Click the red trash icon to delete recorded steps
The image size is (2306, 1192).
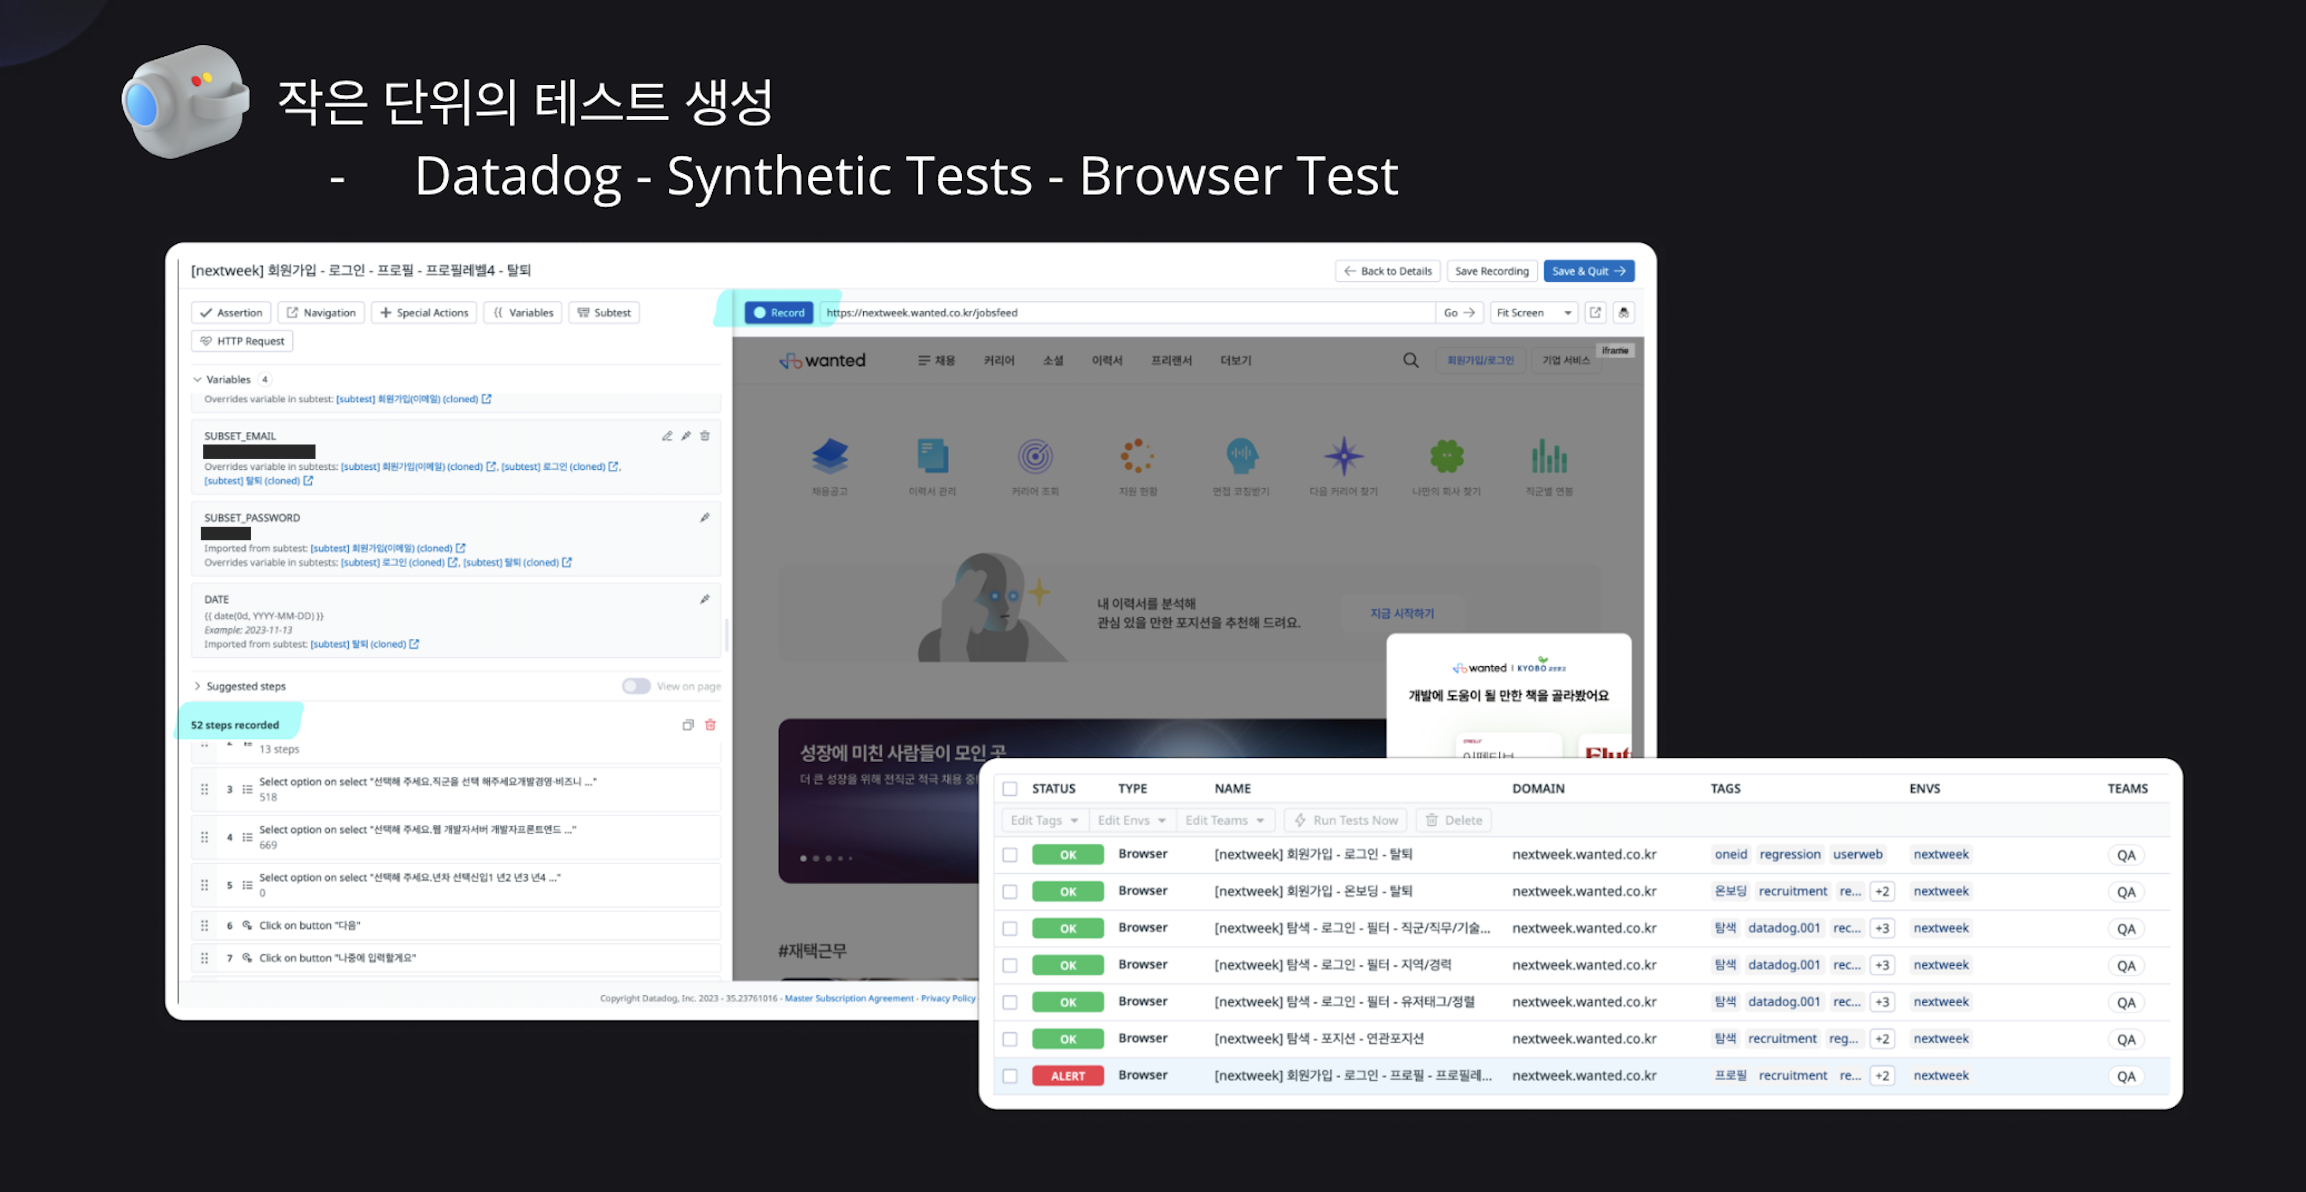(710, 725)
